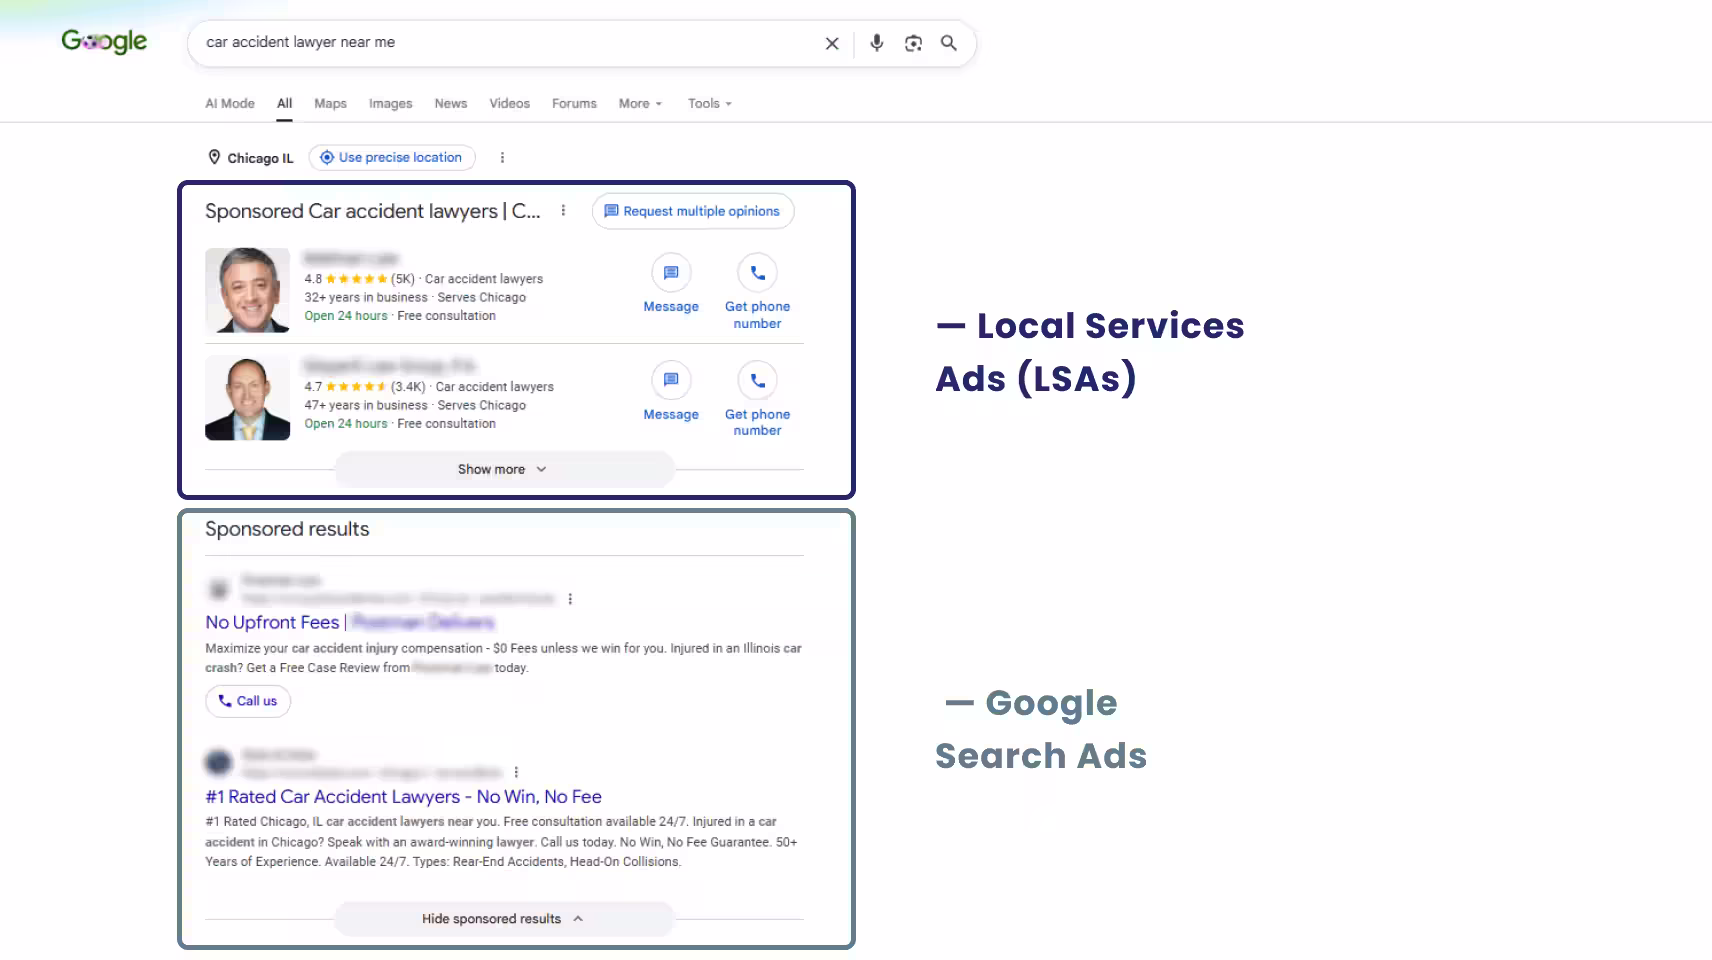
Task: Click favicon of the No Upfront Fees ad
Action: point(218,589)
